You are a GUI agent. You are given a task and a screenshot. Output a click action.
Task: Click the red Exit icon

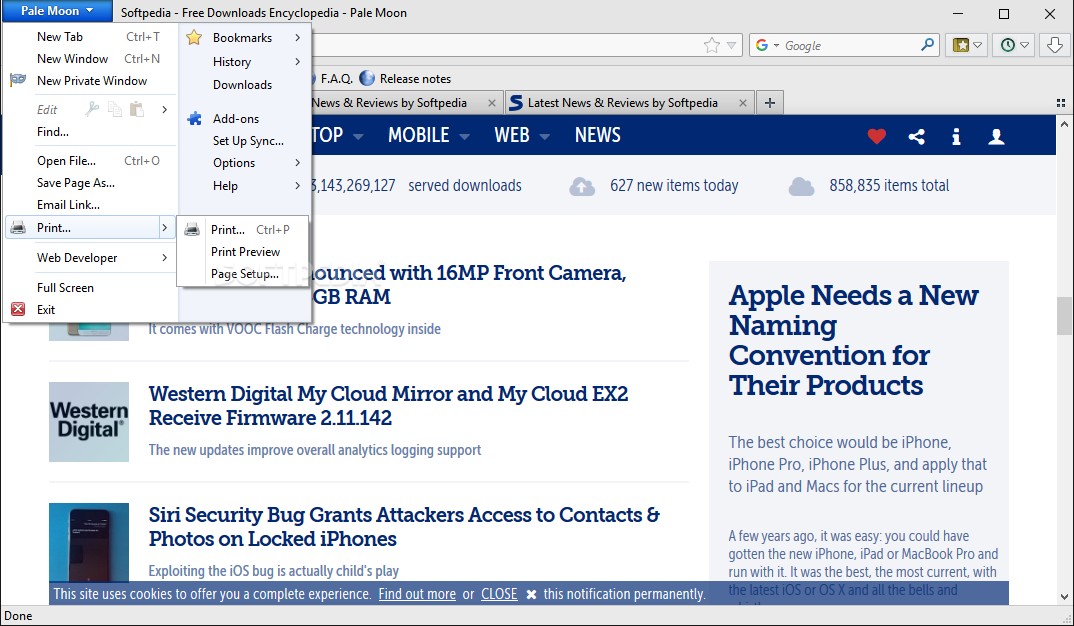pyautogui.click(x=18, y=310)
